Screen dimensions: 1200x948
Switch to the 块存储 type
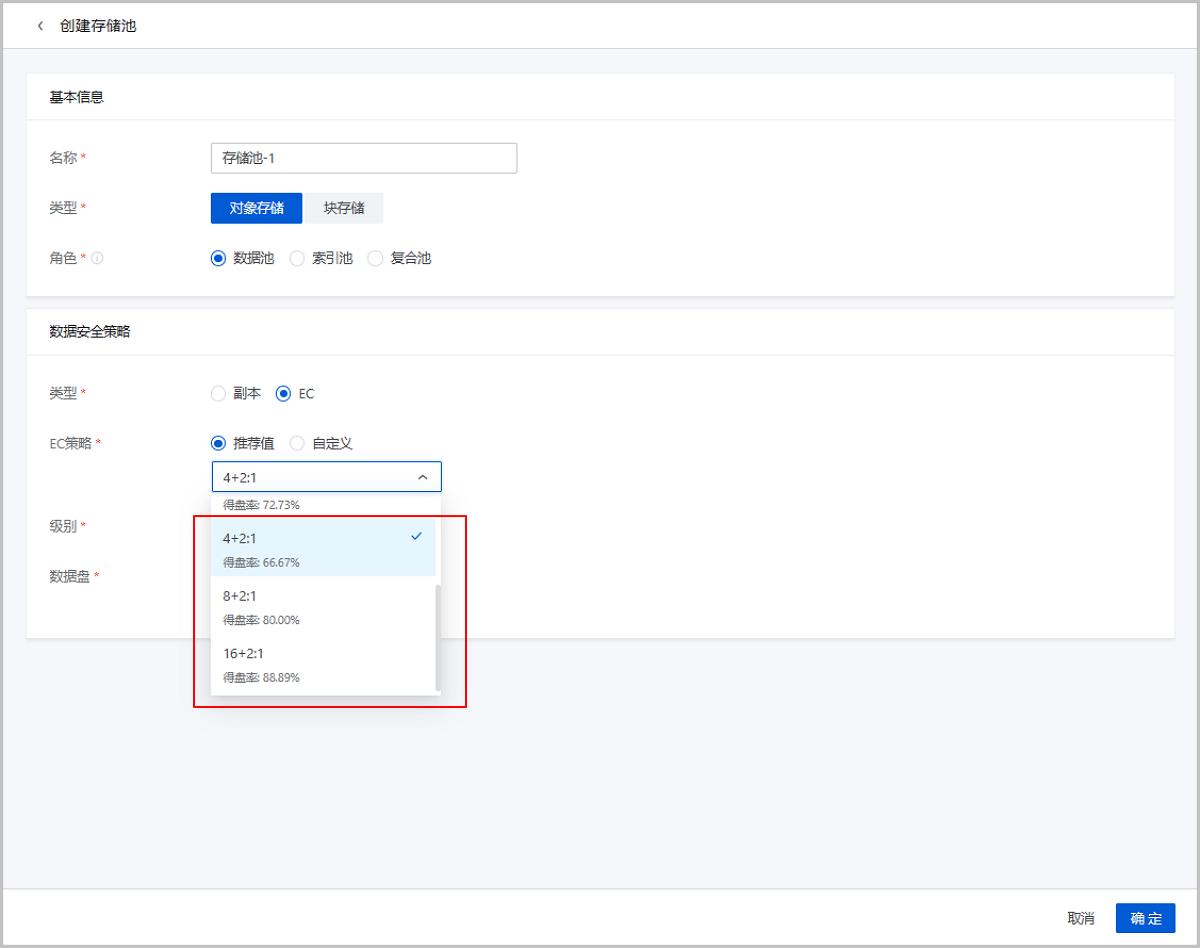344,208
